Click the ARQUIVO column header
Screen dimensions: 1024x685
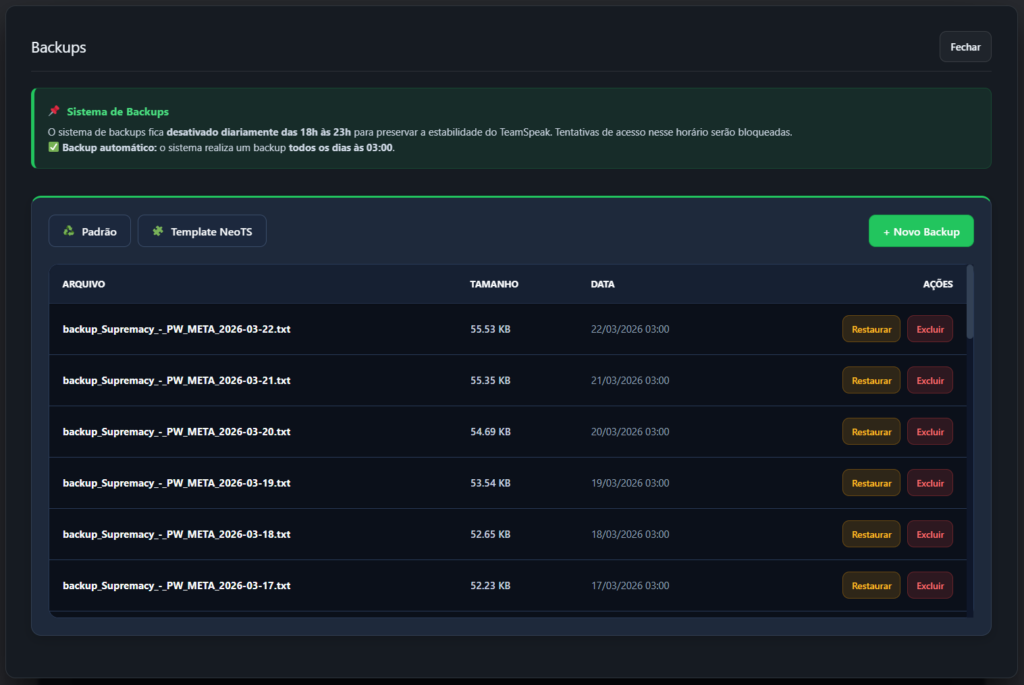tap(82, 284)
